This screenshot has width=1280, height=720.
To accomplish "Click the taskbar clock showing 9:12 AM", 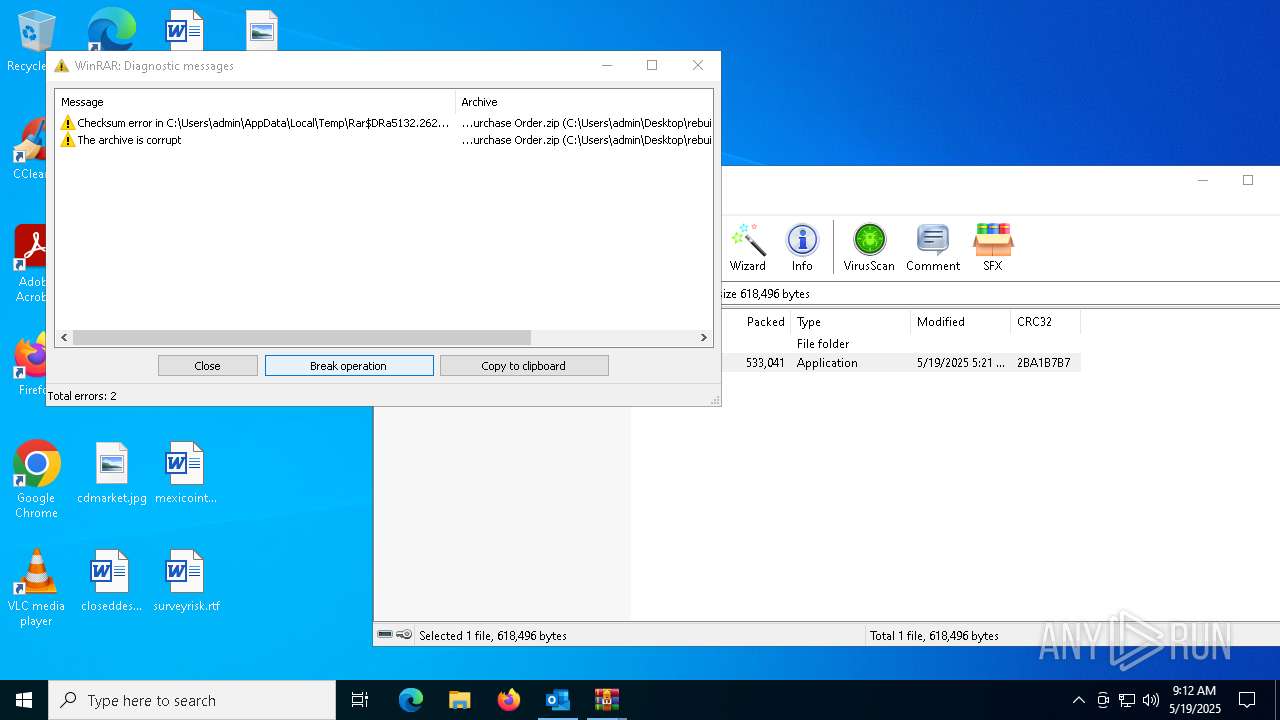I will click(1194, 700).
